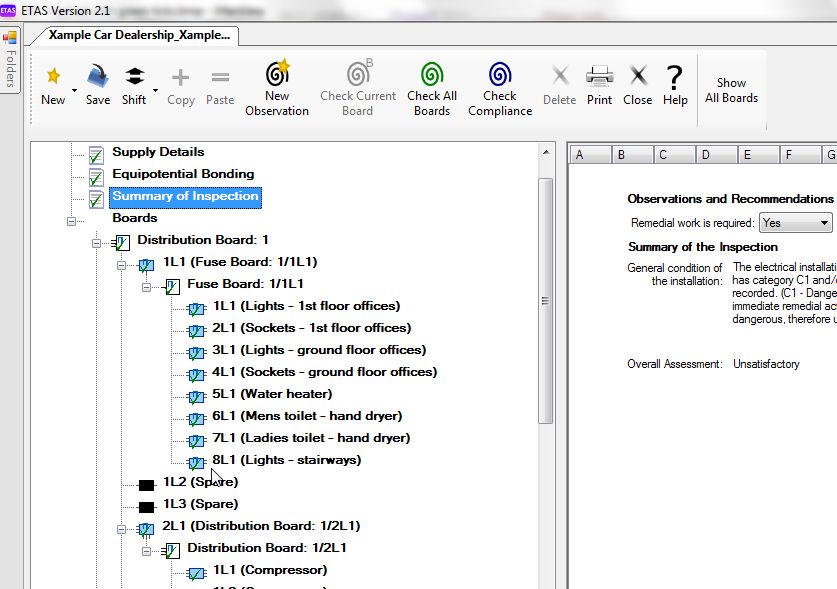837x589 pixels.
Task: Click the Shift toolbar icon
Action: pos(135,76)
